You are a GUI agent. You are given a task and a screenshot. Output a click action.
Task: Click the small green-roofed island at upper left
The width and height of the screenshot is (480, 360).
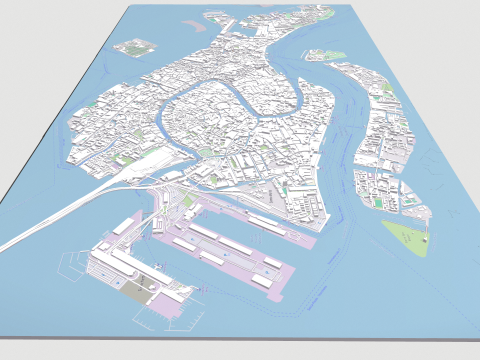pos(135,48)
